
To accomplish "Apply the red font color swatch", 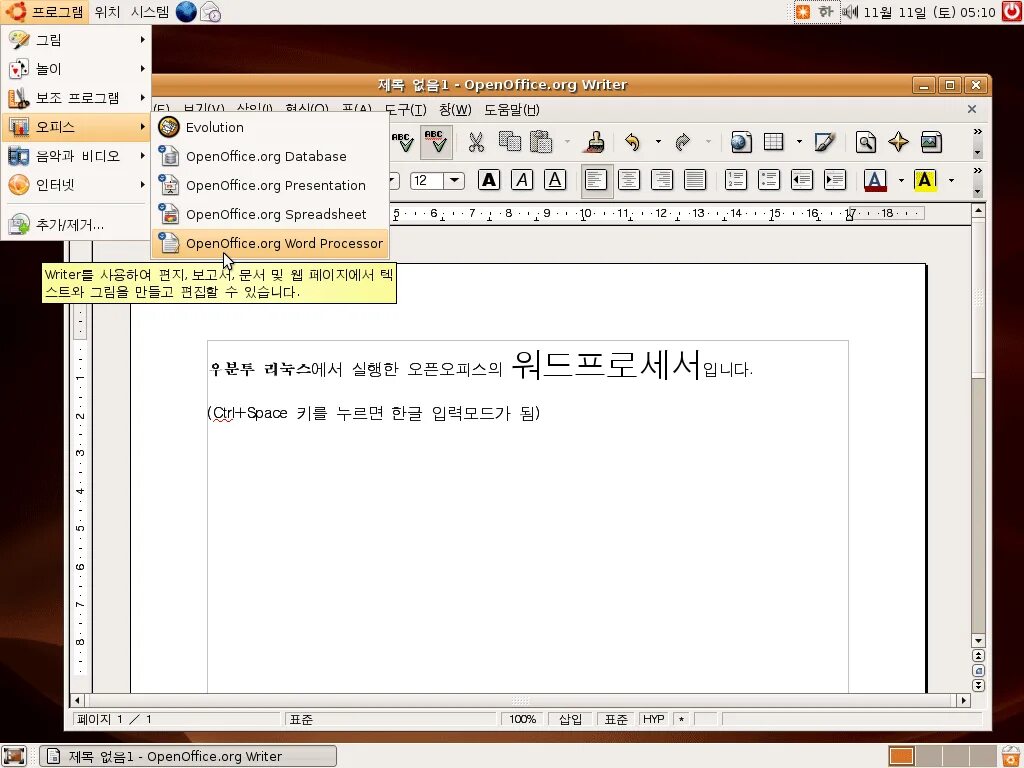I will (875, 180).
